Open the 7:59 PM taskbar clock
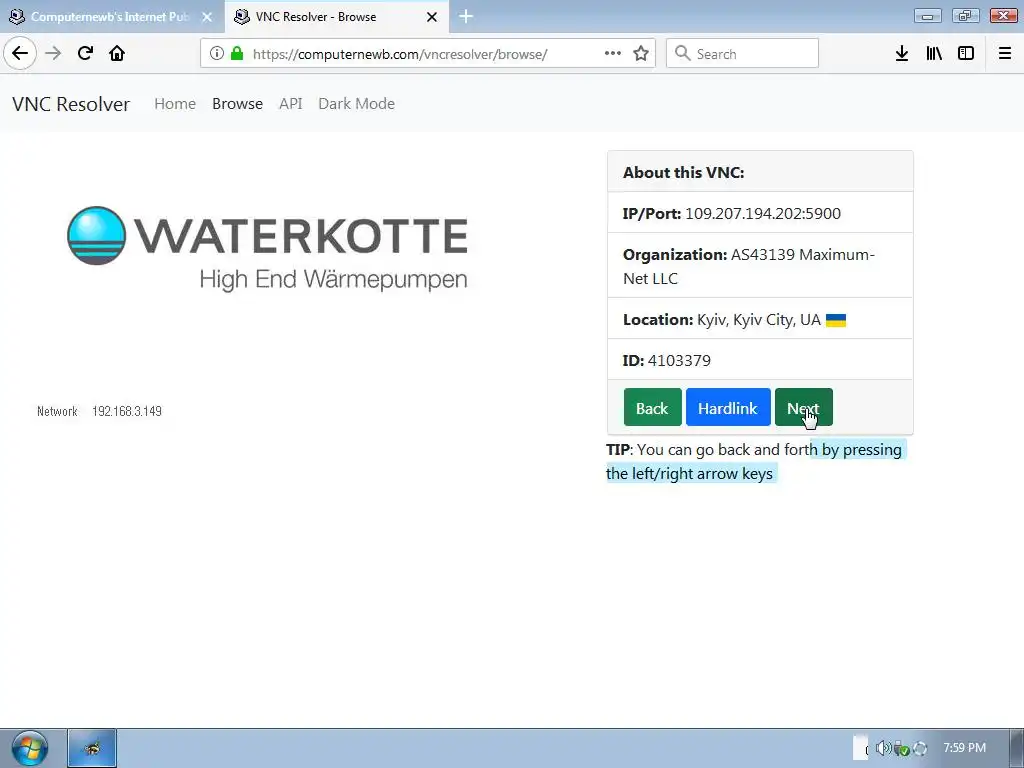The height and width of the screenshot is (768, 1024). pyautogui.click(x=964, y=748)
